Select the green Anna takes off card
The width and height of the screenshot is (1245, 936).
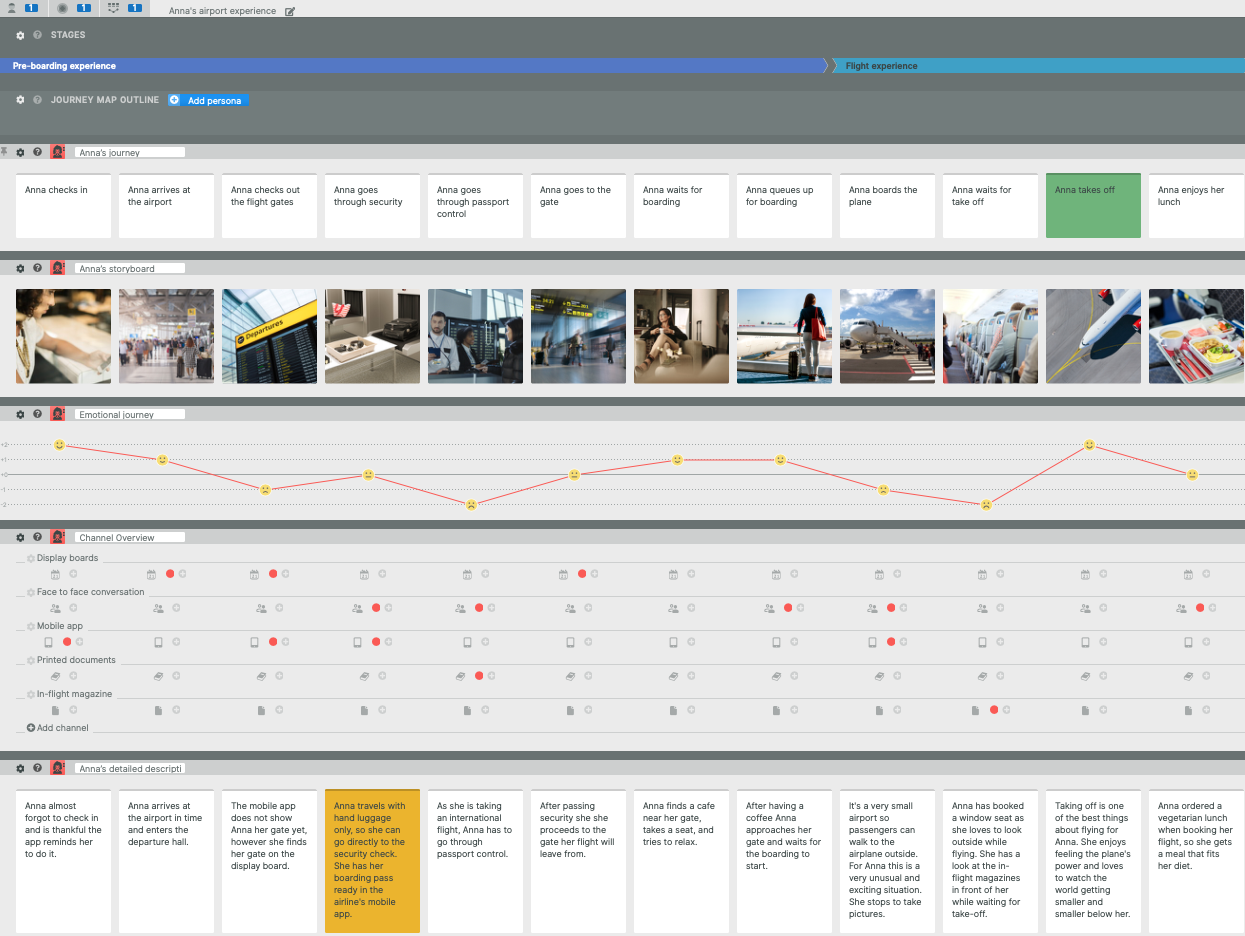[1093, 205]
